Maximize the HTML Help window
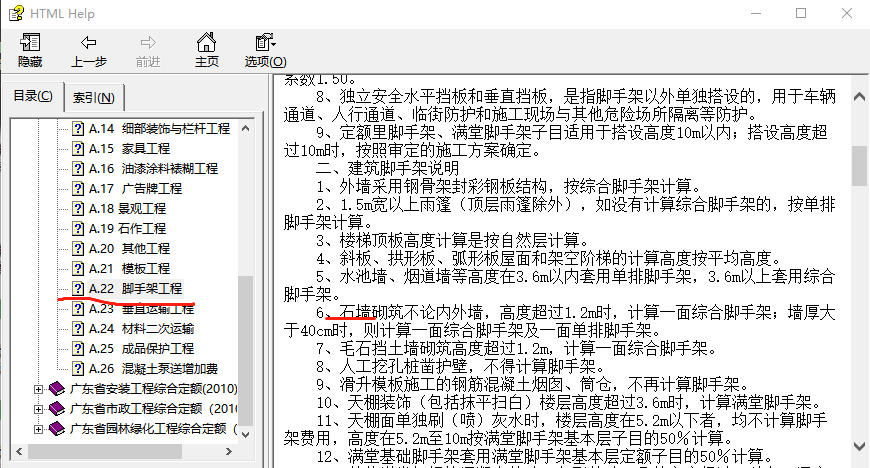Screen dimensions: 870x468 801,13
